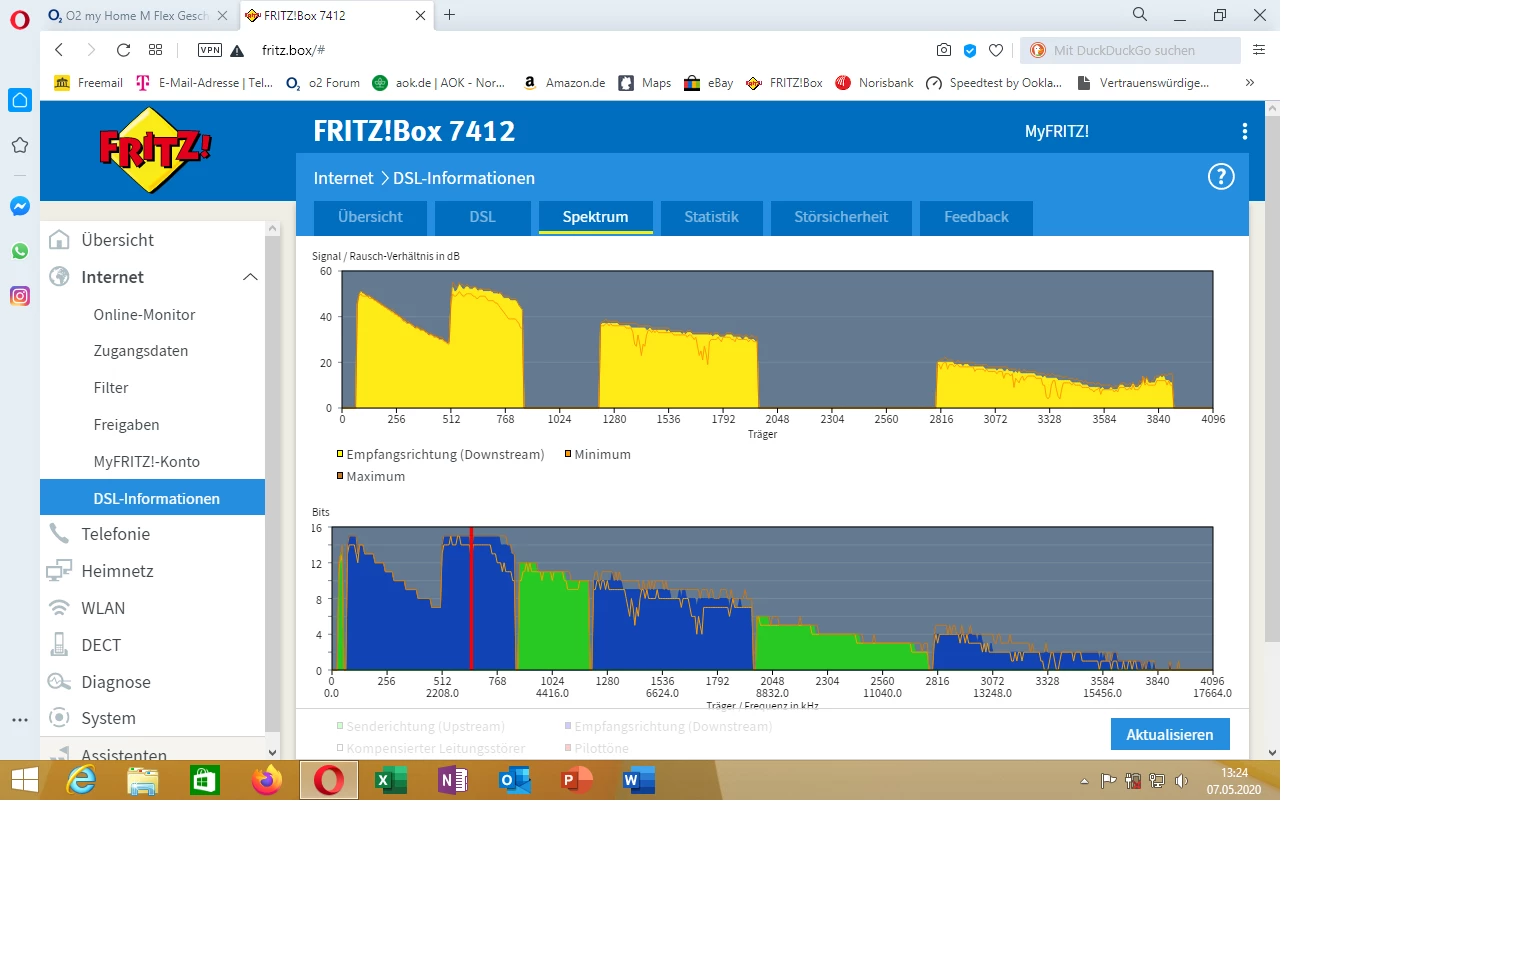Go back to the previous page
The width and height of the screenshot is (1536, 960).
point(59,50)
